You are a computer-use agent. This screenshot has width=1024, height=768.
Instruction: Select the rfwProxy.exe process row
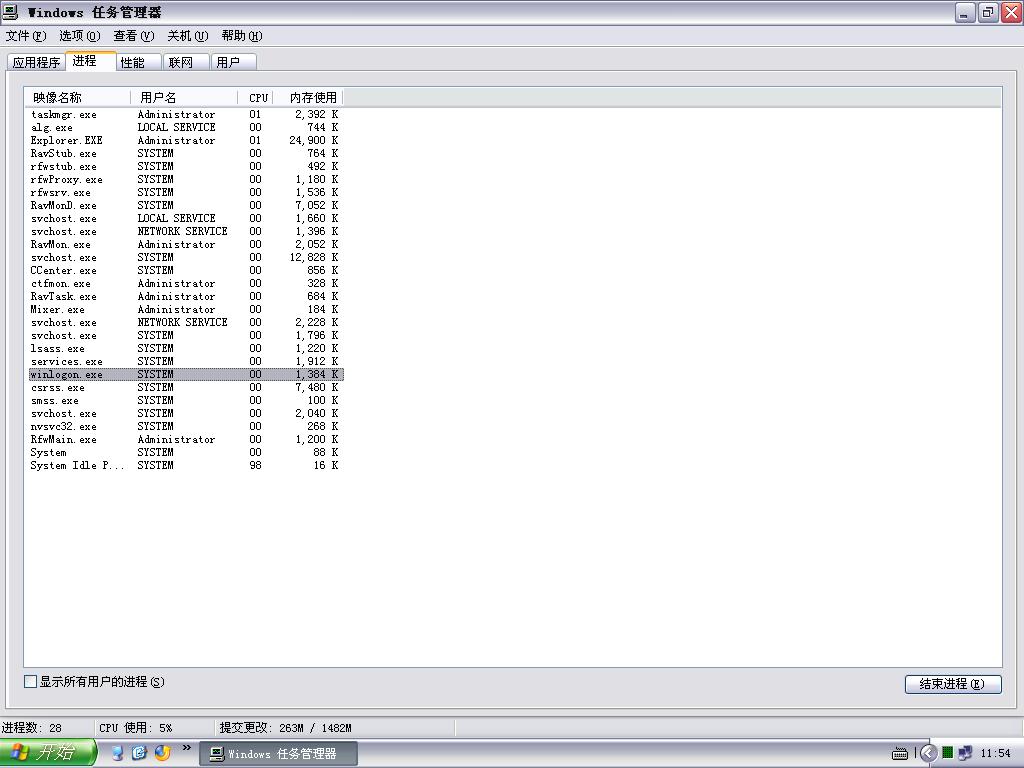(x=185, y=180)
